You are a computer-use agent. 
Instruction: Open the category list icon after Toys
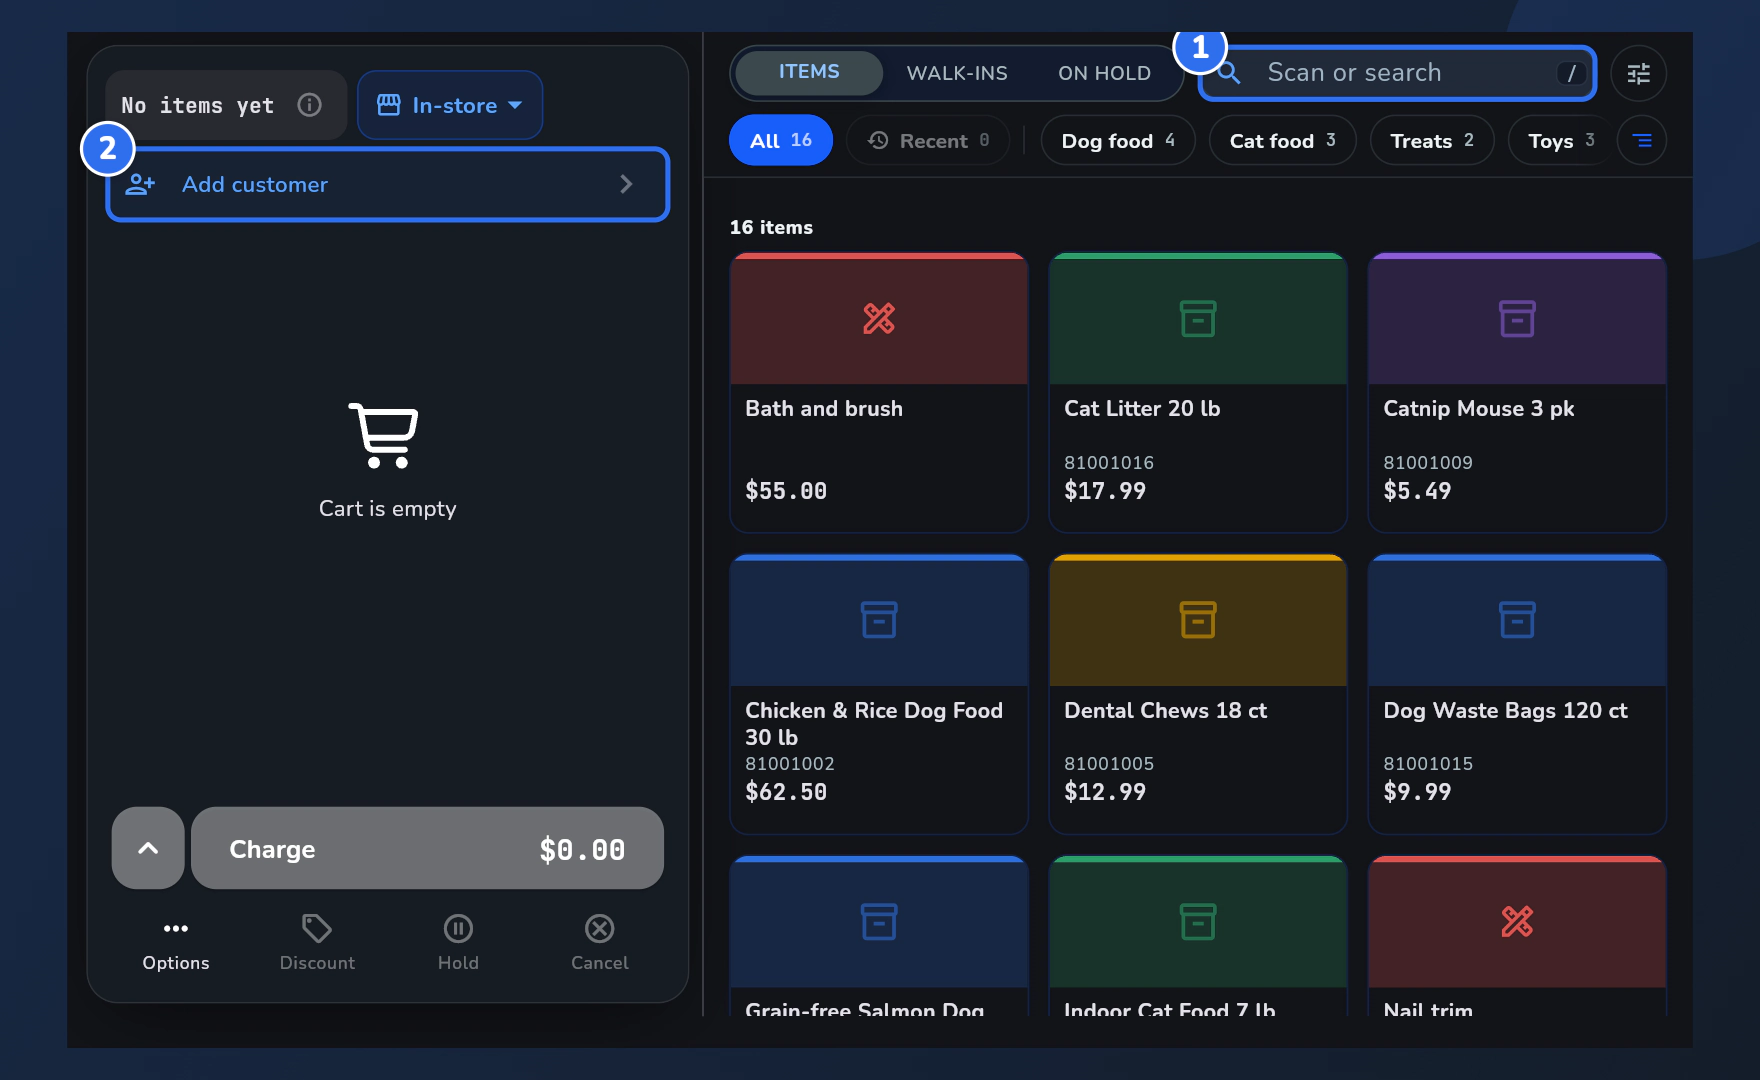point(1642,141)
